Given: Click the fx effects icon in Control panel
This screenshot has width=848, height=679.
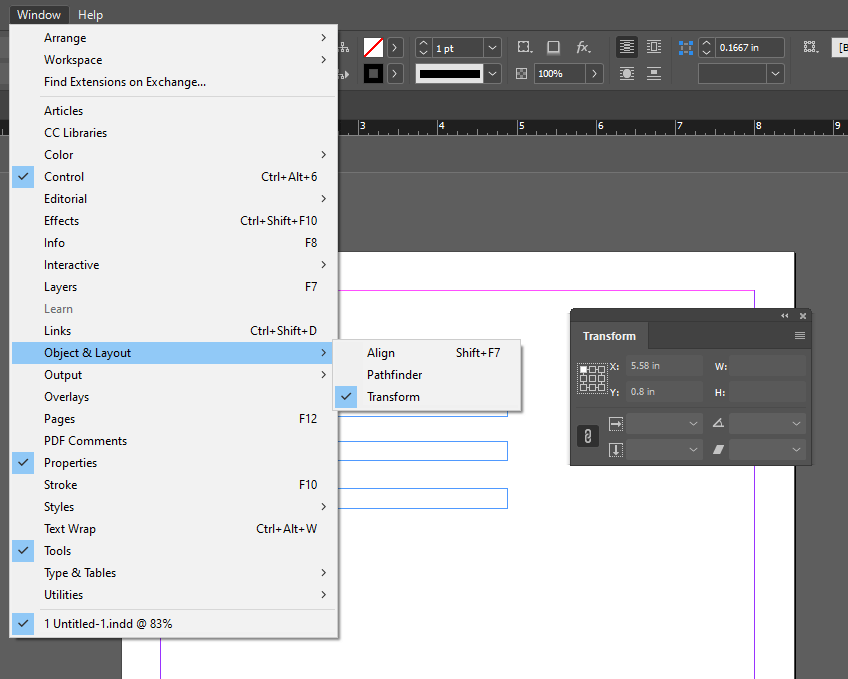Looking at the screenshot, I should [583, 46].
